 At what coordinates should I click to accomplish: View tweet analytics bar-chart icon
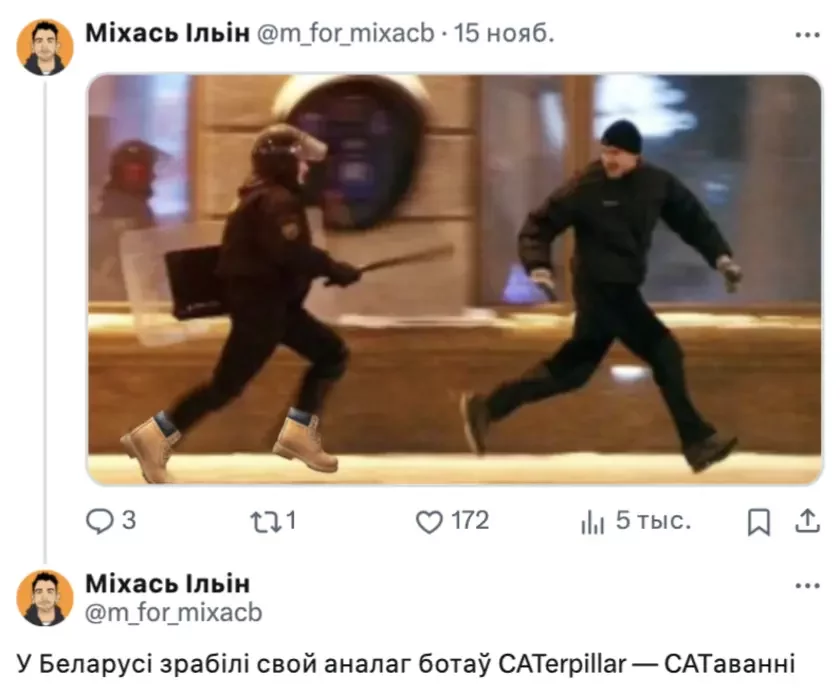592,522
